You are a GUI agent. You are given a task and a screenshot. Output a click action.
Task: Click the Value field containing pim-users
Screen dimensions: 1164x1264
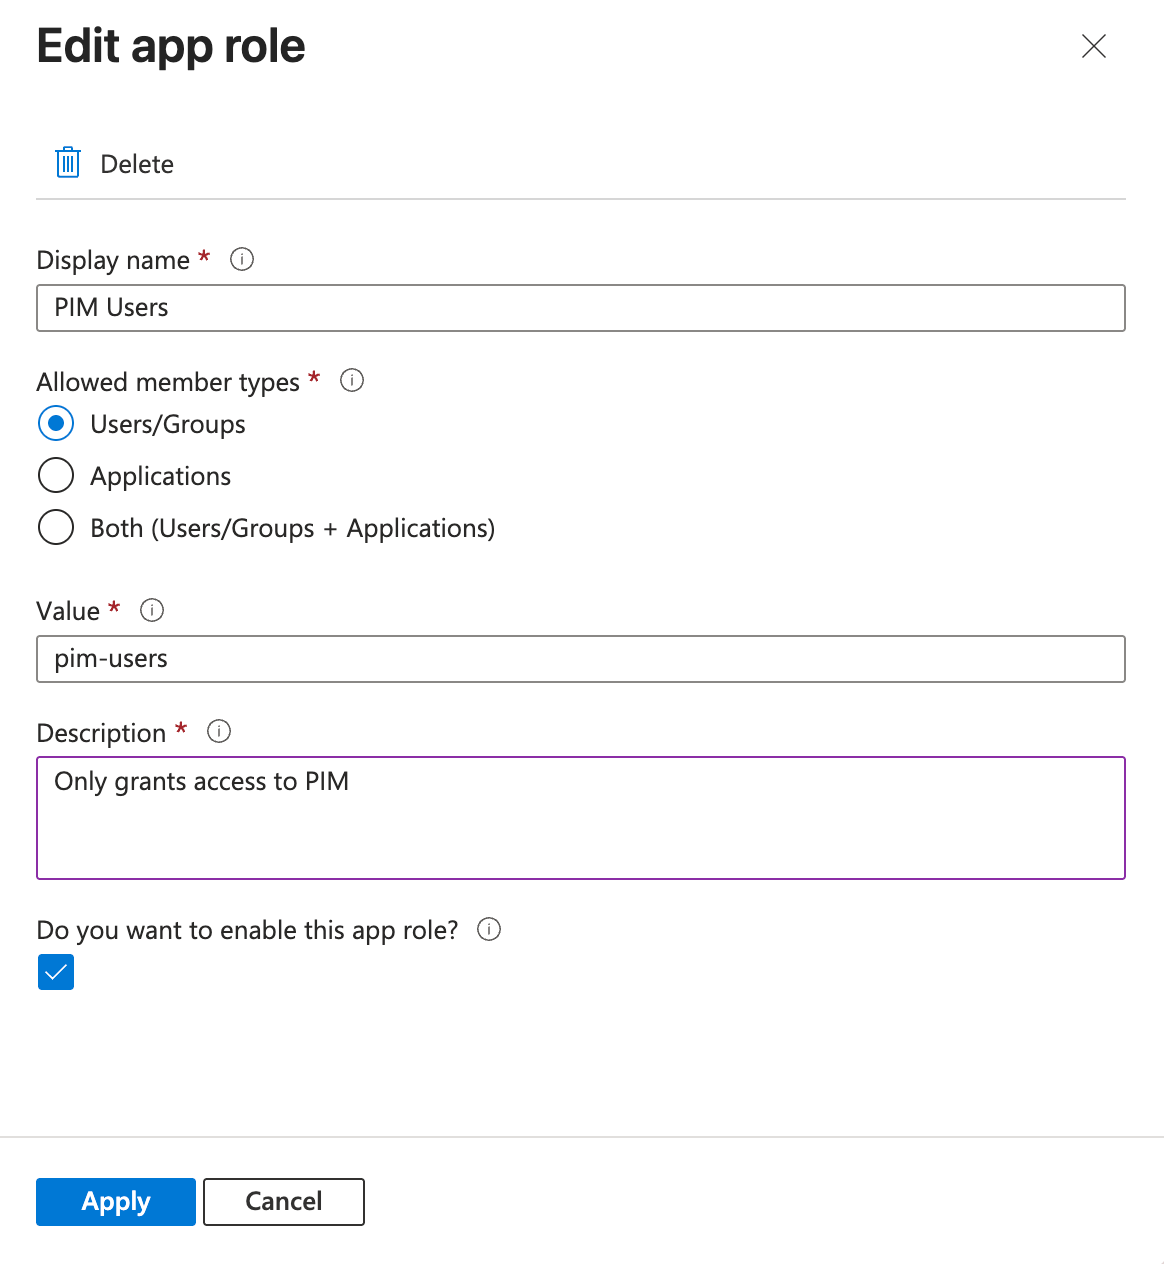coord(581,659)
